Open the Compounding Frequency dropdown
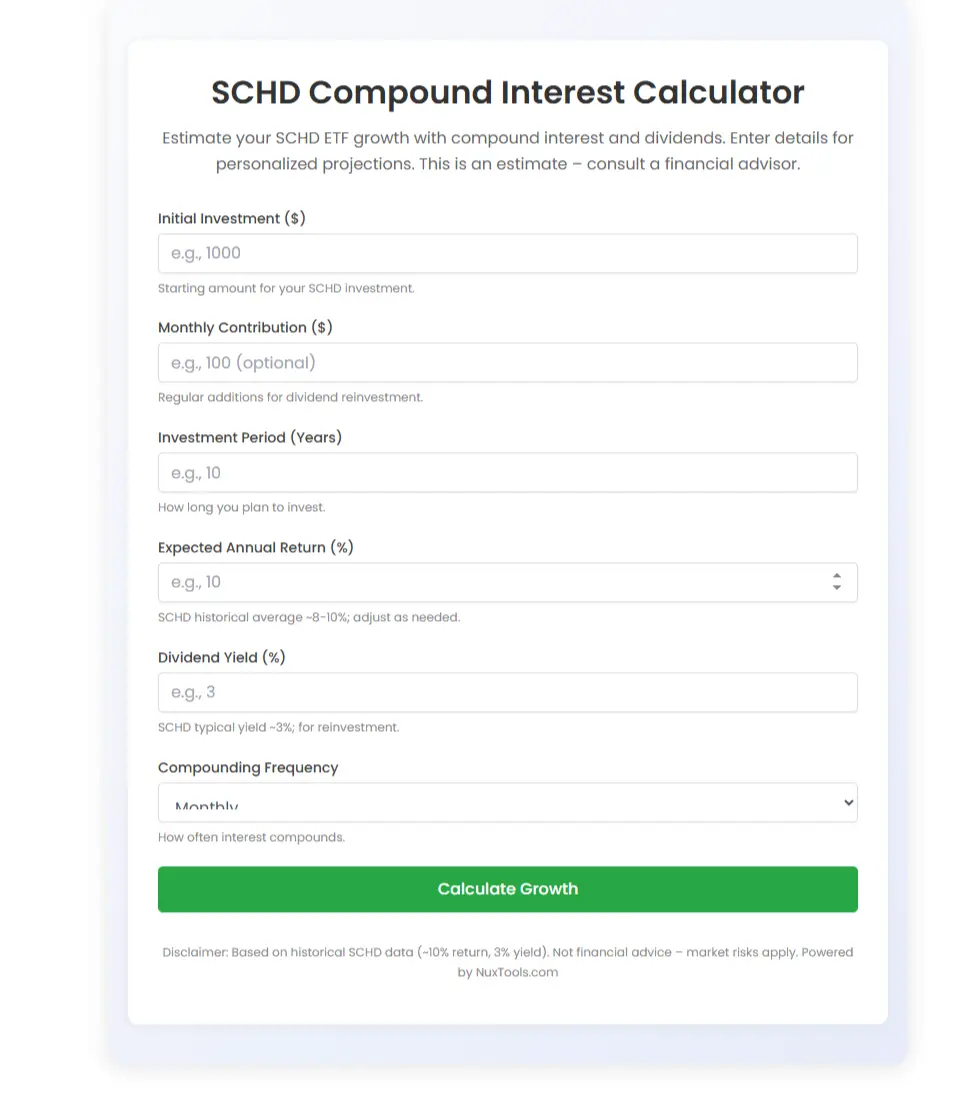 tap(507, 802)
